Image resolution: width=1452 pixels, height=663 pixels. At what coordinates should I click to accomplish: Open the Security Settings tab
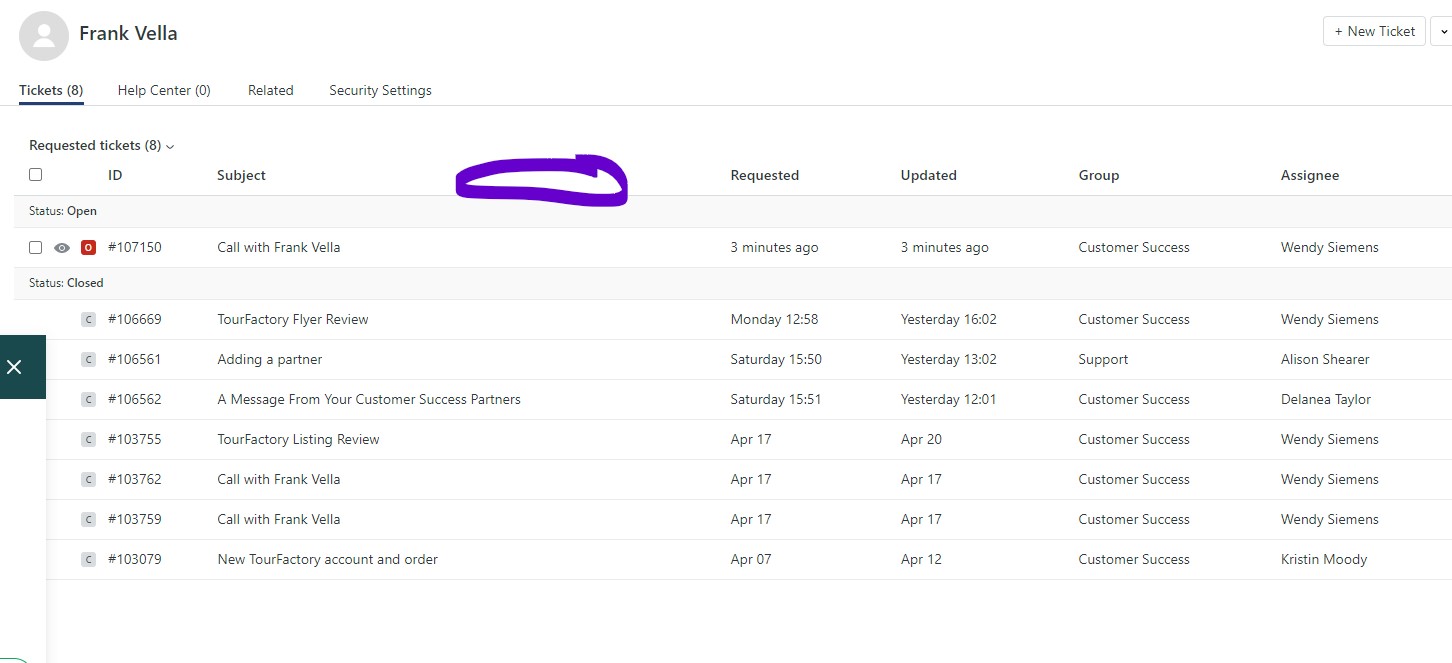pos(380,91)
